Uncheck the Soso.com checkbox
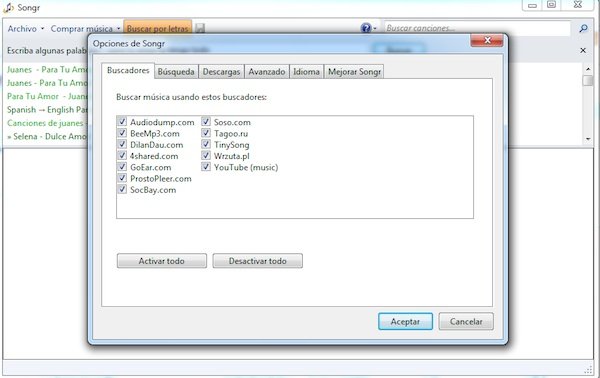 pos(206,122)
